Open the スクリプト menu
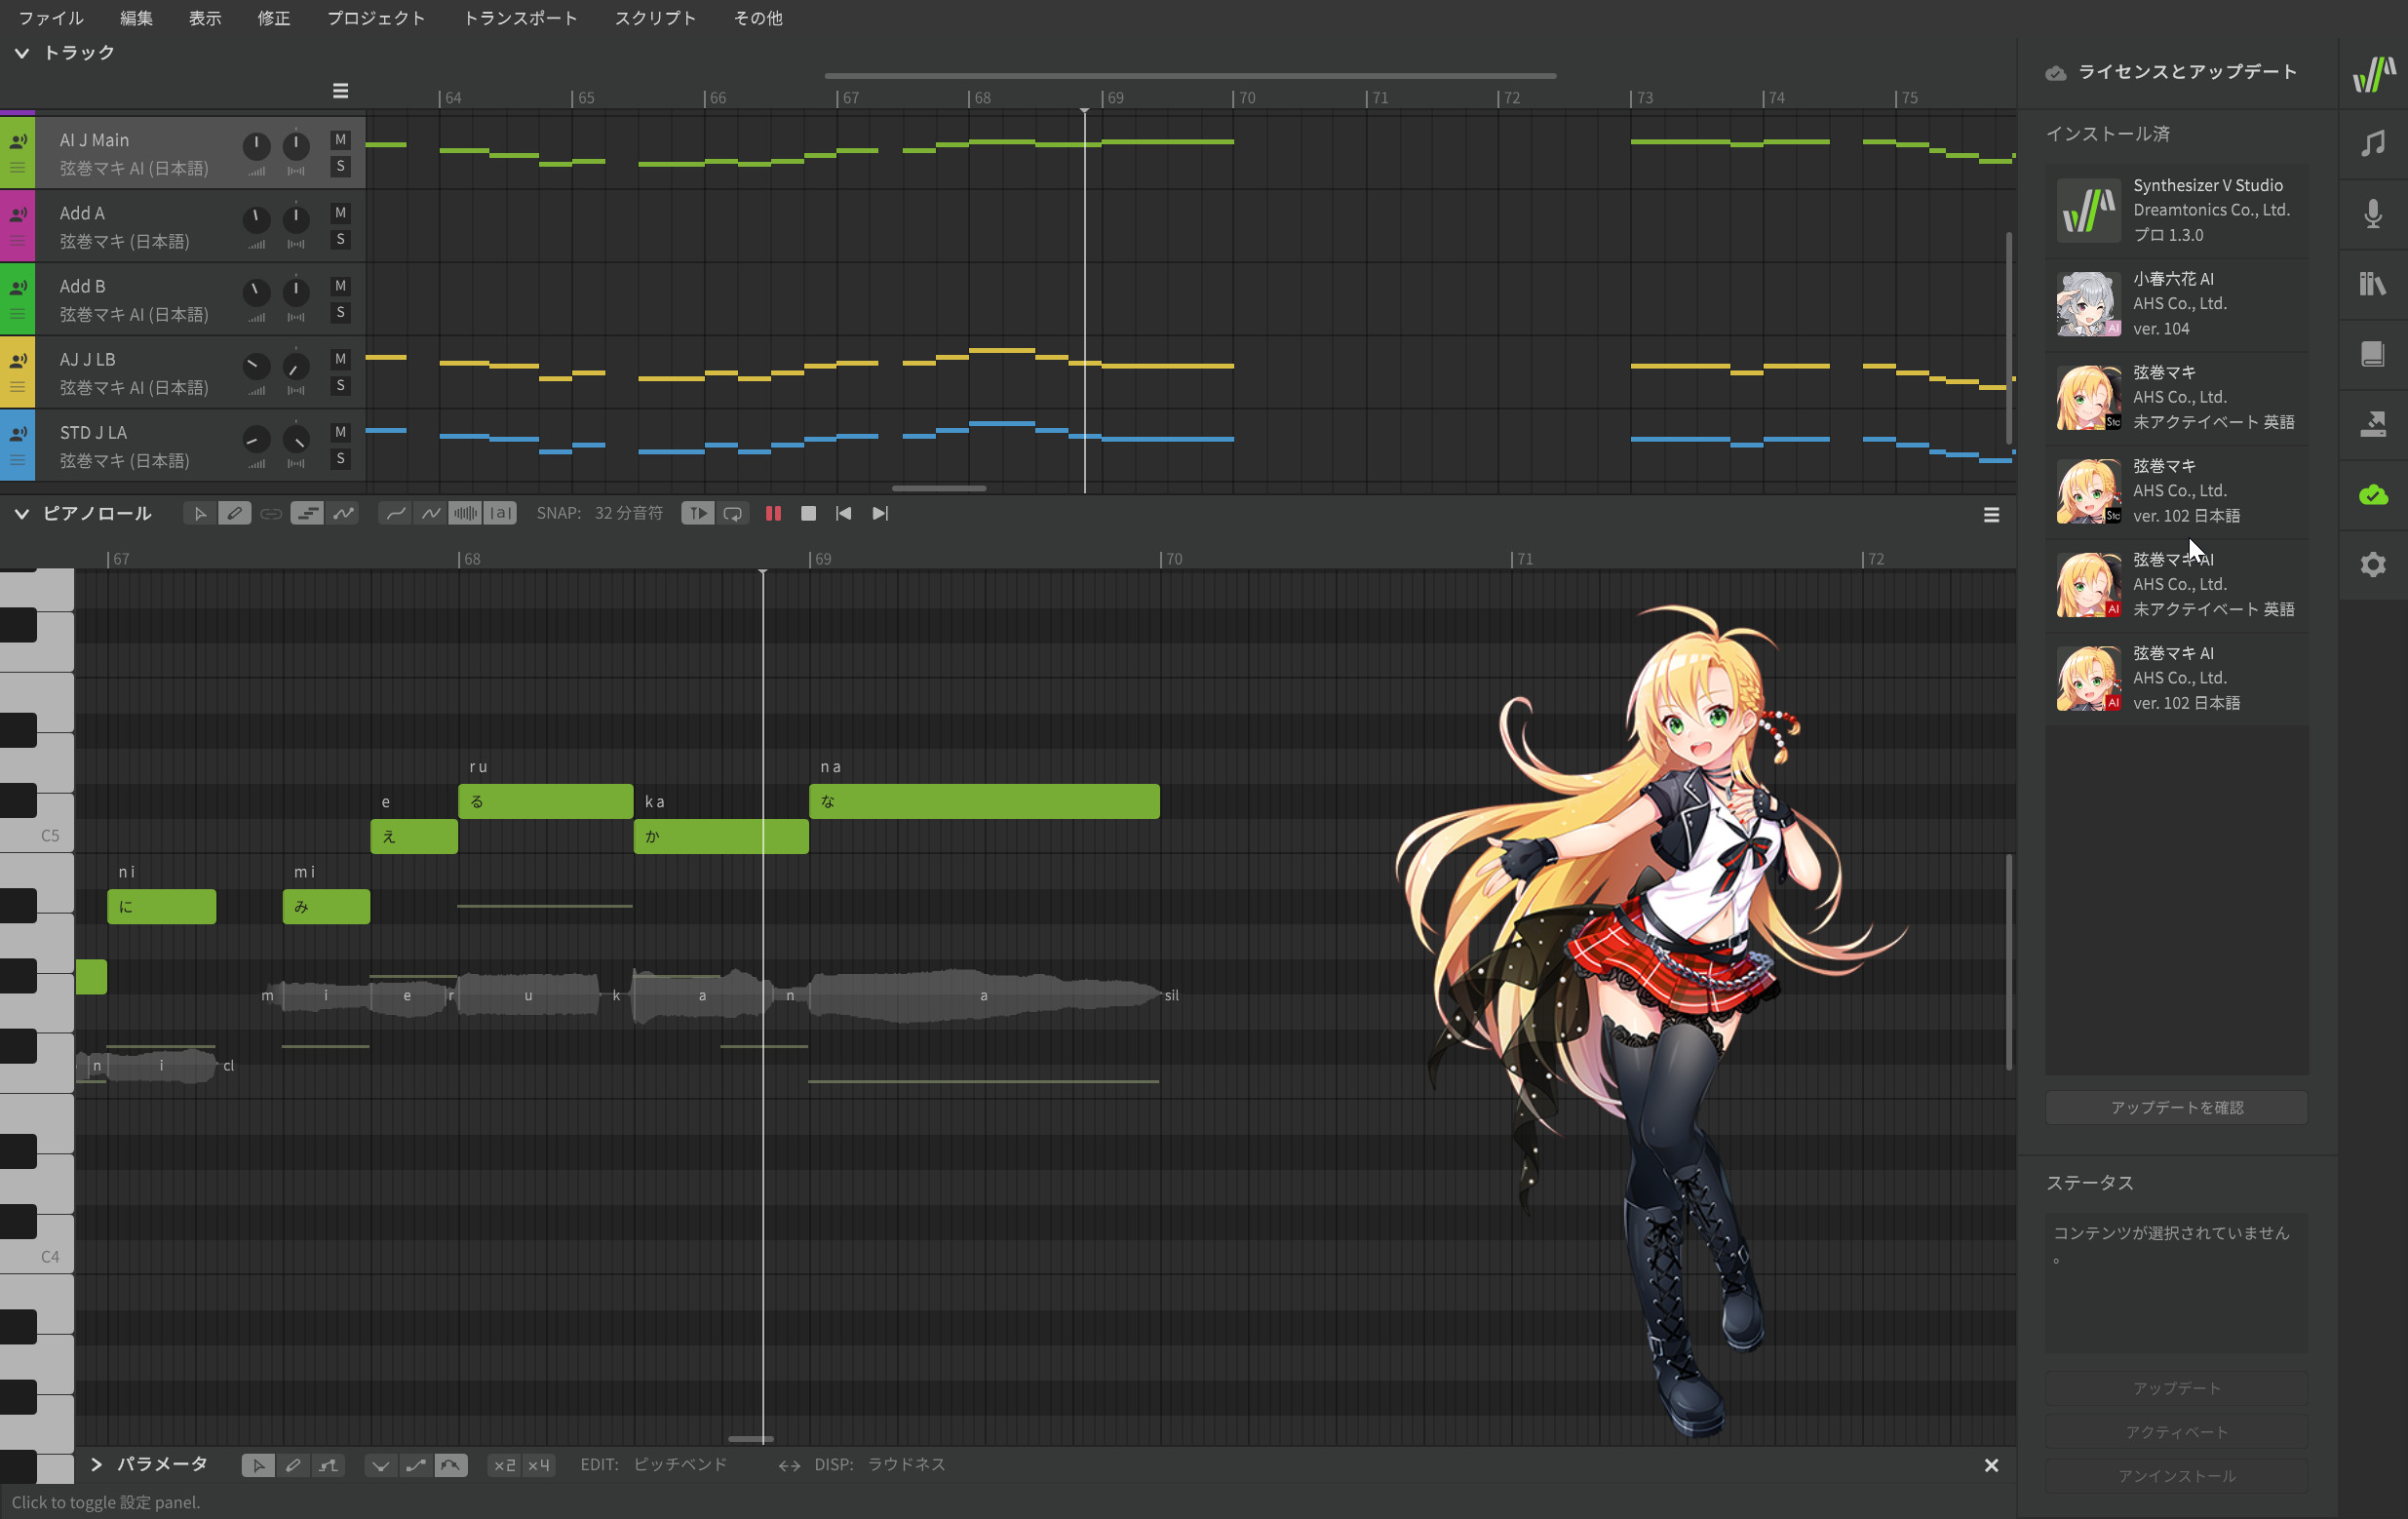This screenshot has height=1519, width=2408. click(655, 18)
